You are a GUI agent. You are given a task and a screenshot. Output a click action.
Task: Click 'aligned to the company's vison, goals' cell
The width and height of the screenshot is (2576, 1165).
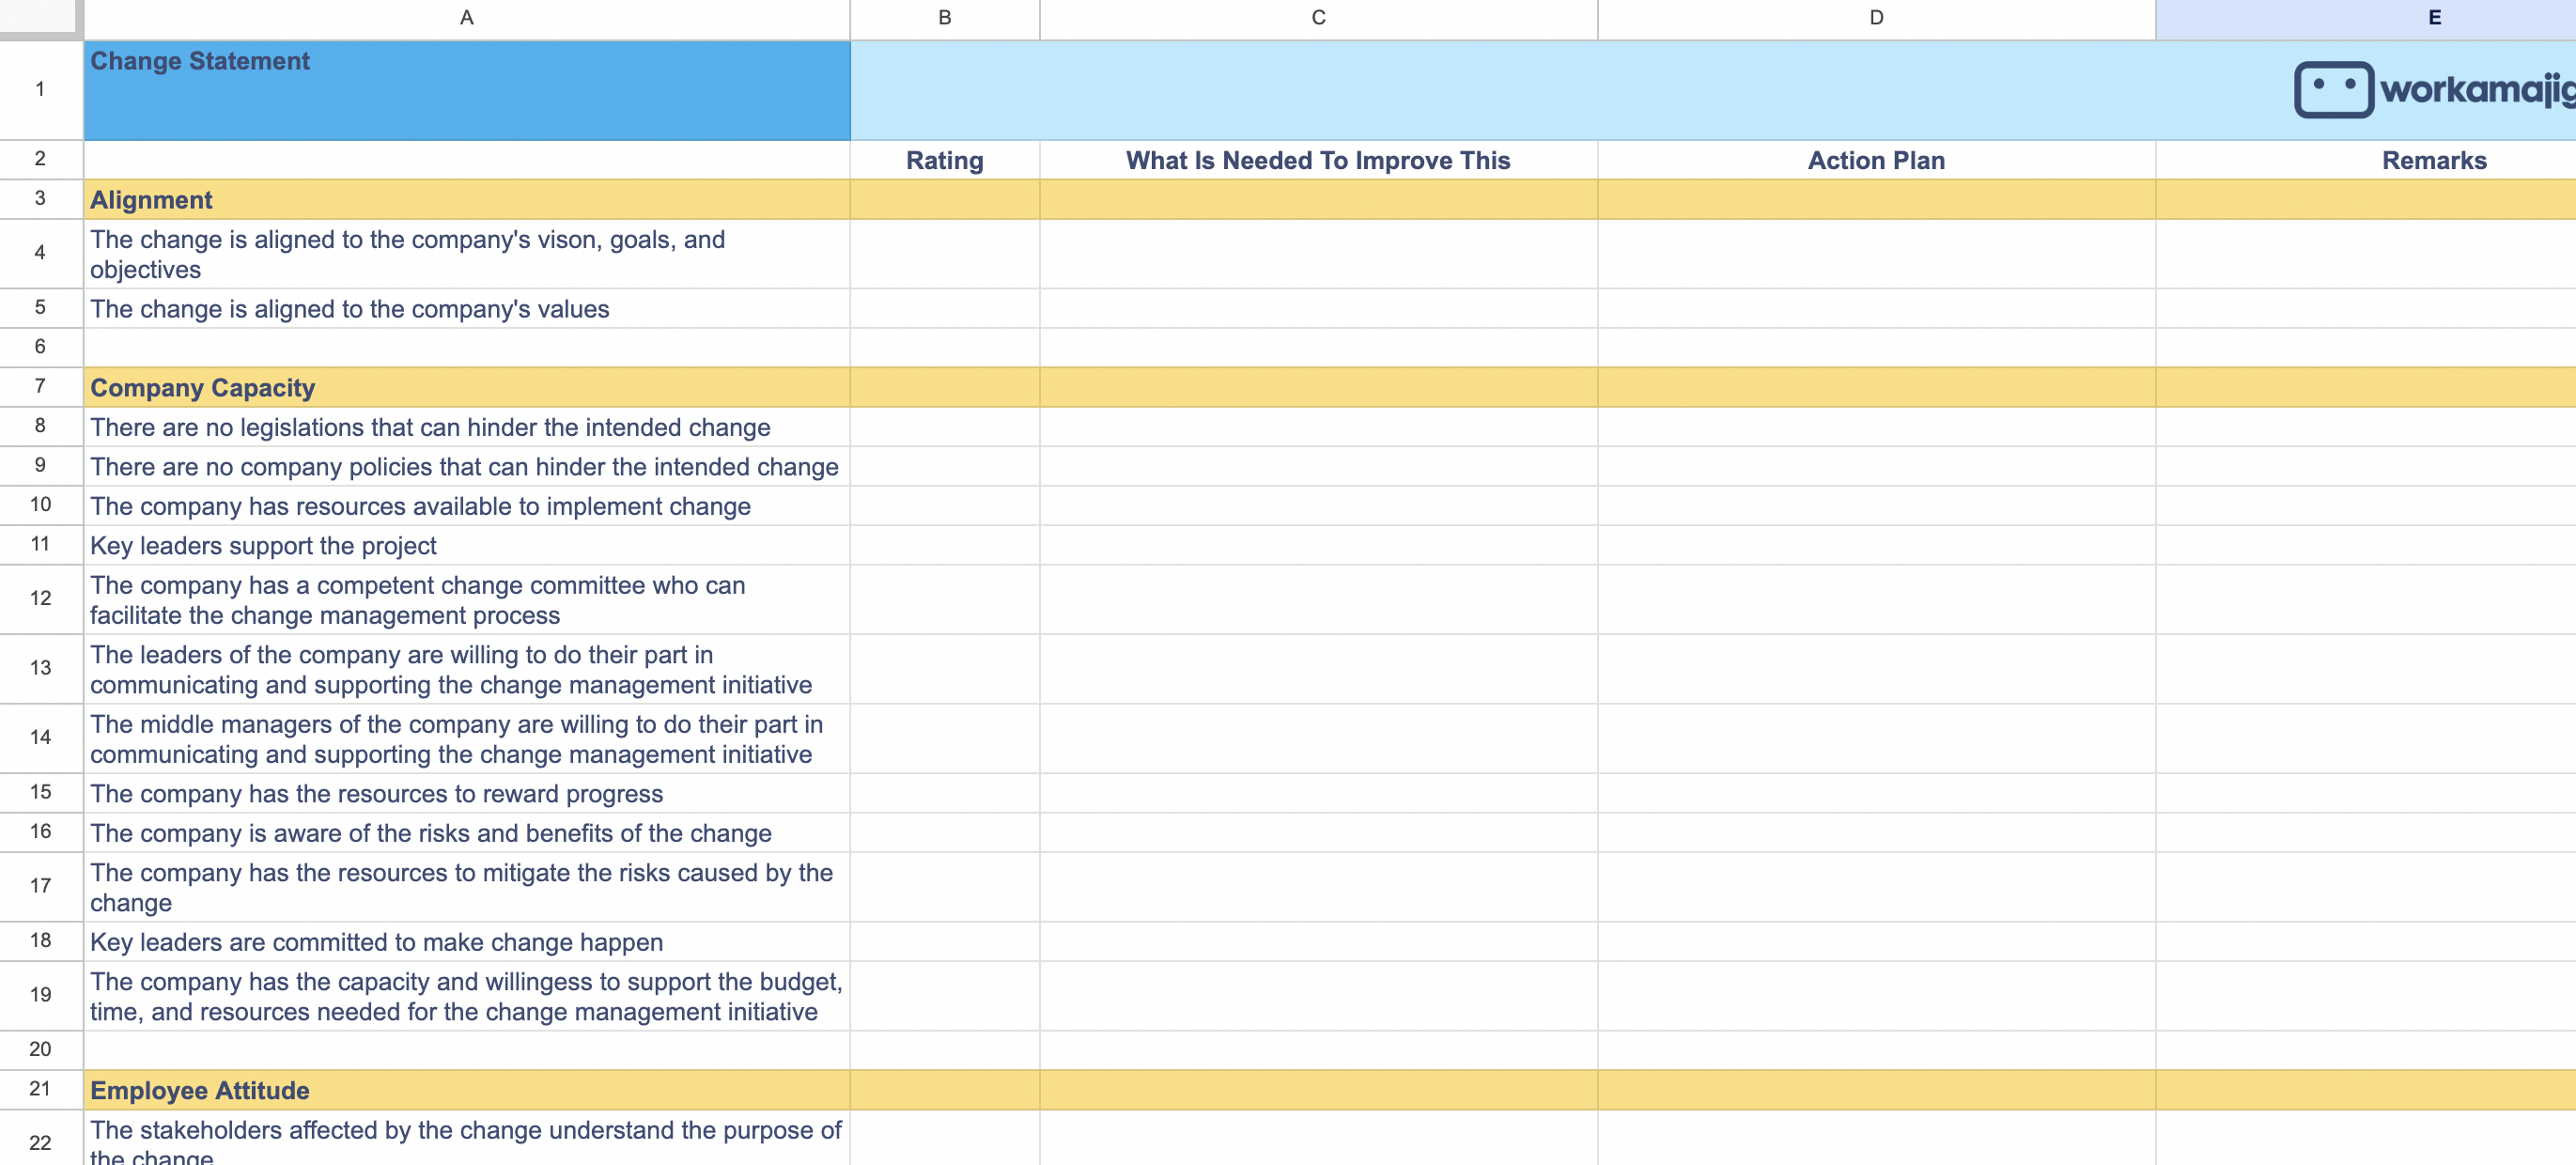click(x=467, y=254)
